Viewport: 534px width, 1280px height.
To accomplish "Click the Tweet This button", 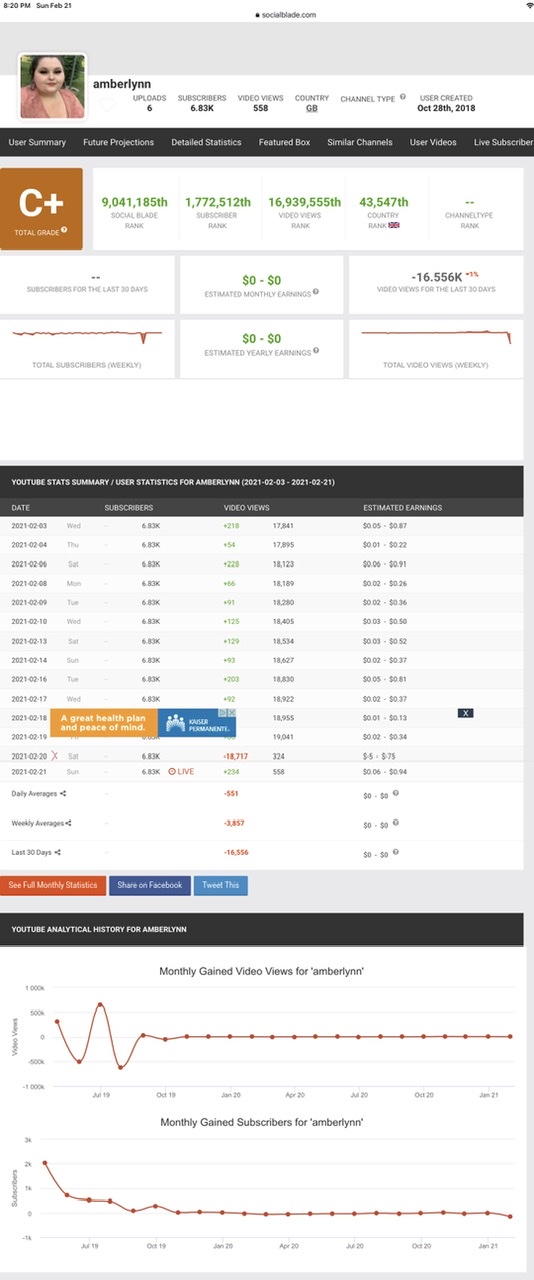I will click(221, 885).
